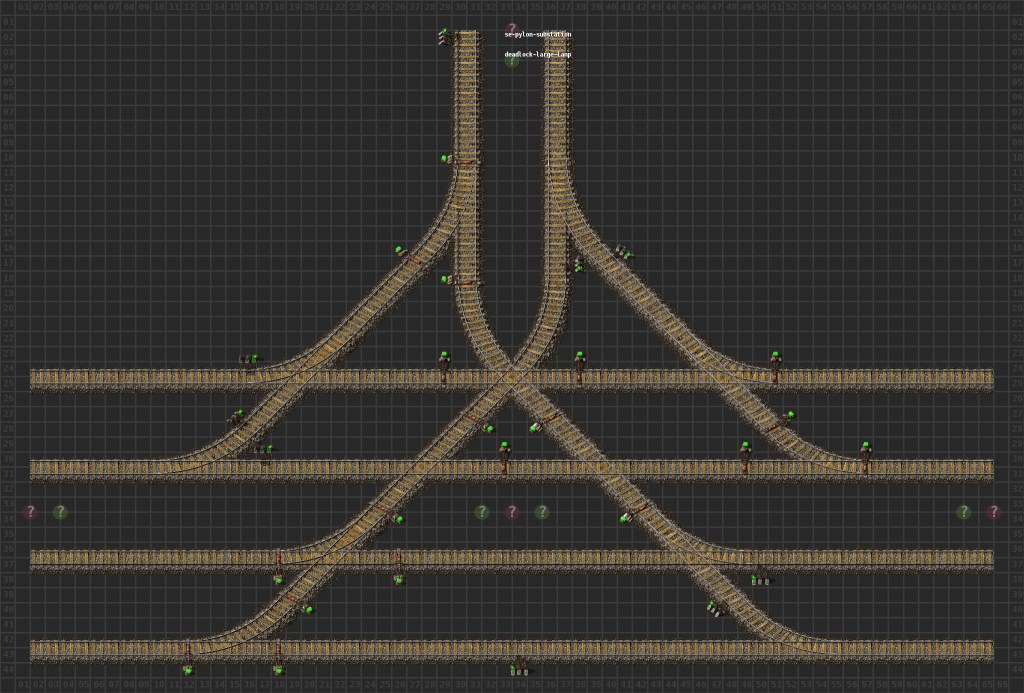Select the chain signal beside right vertical track at row 17
Viewport: 1024px width, 693px height.
(579, 264)
